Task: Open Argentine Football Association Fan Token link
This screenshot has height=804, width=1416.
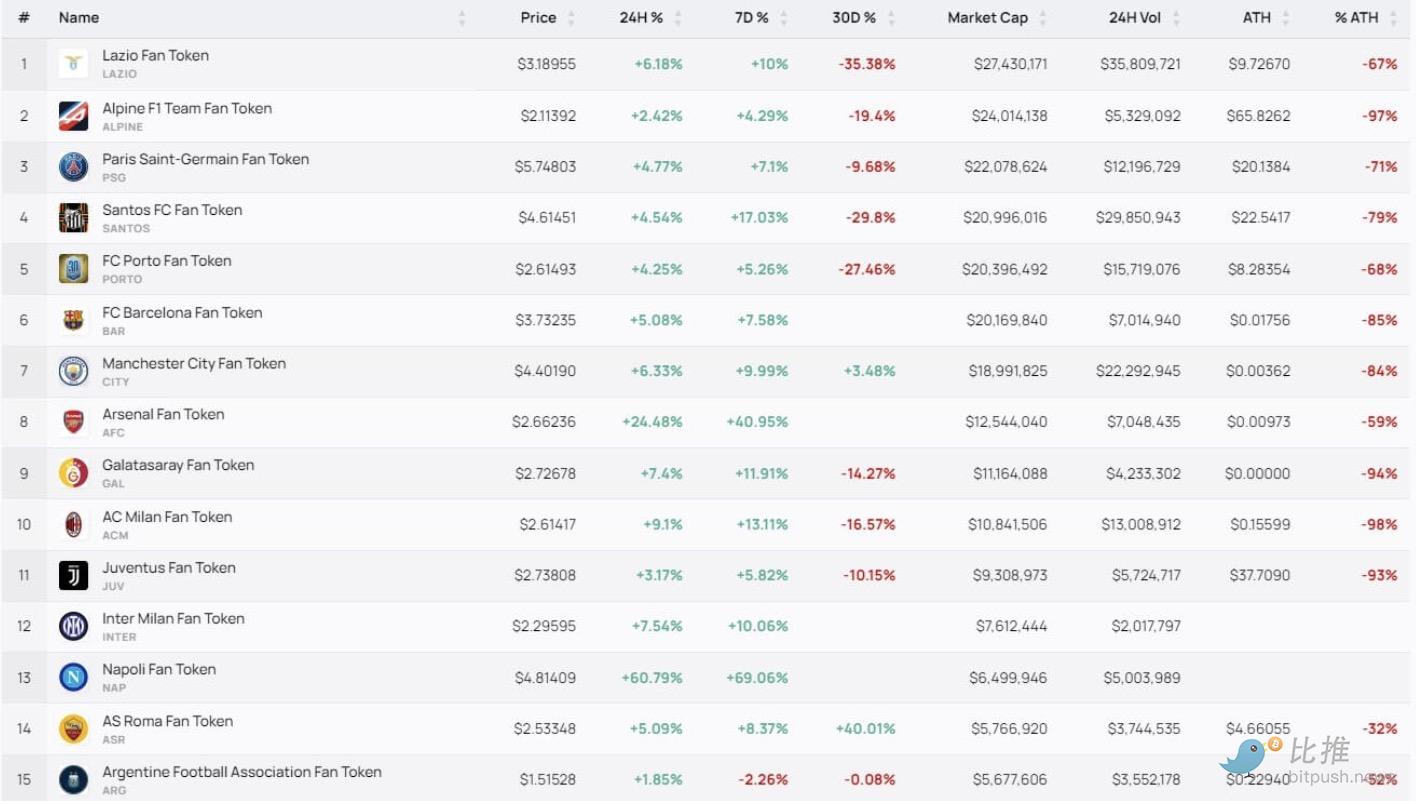Action: (x=242, y=772)
